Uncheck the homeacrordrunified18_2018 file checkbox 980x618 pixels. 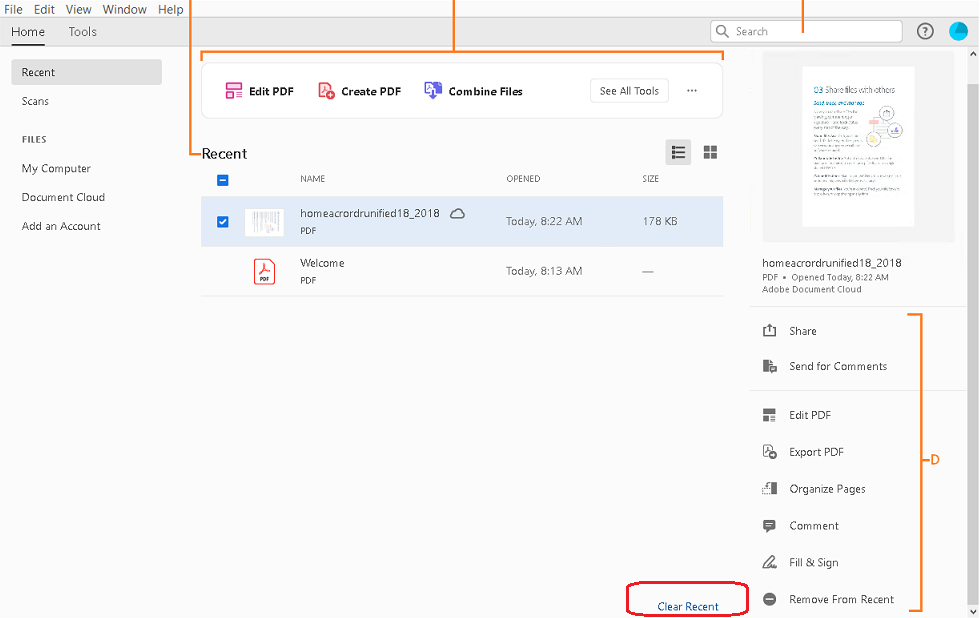tap(223, 221)
